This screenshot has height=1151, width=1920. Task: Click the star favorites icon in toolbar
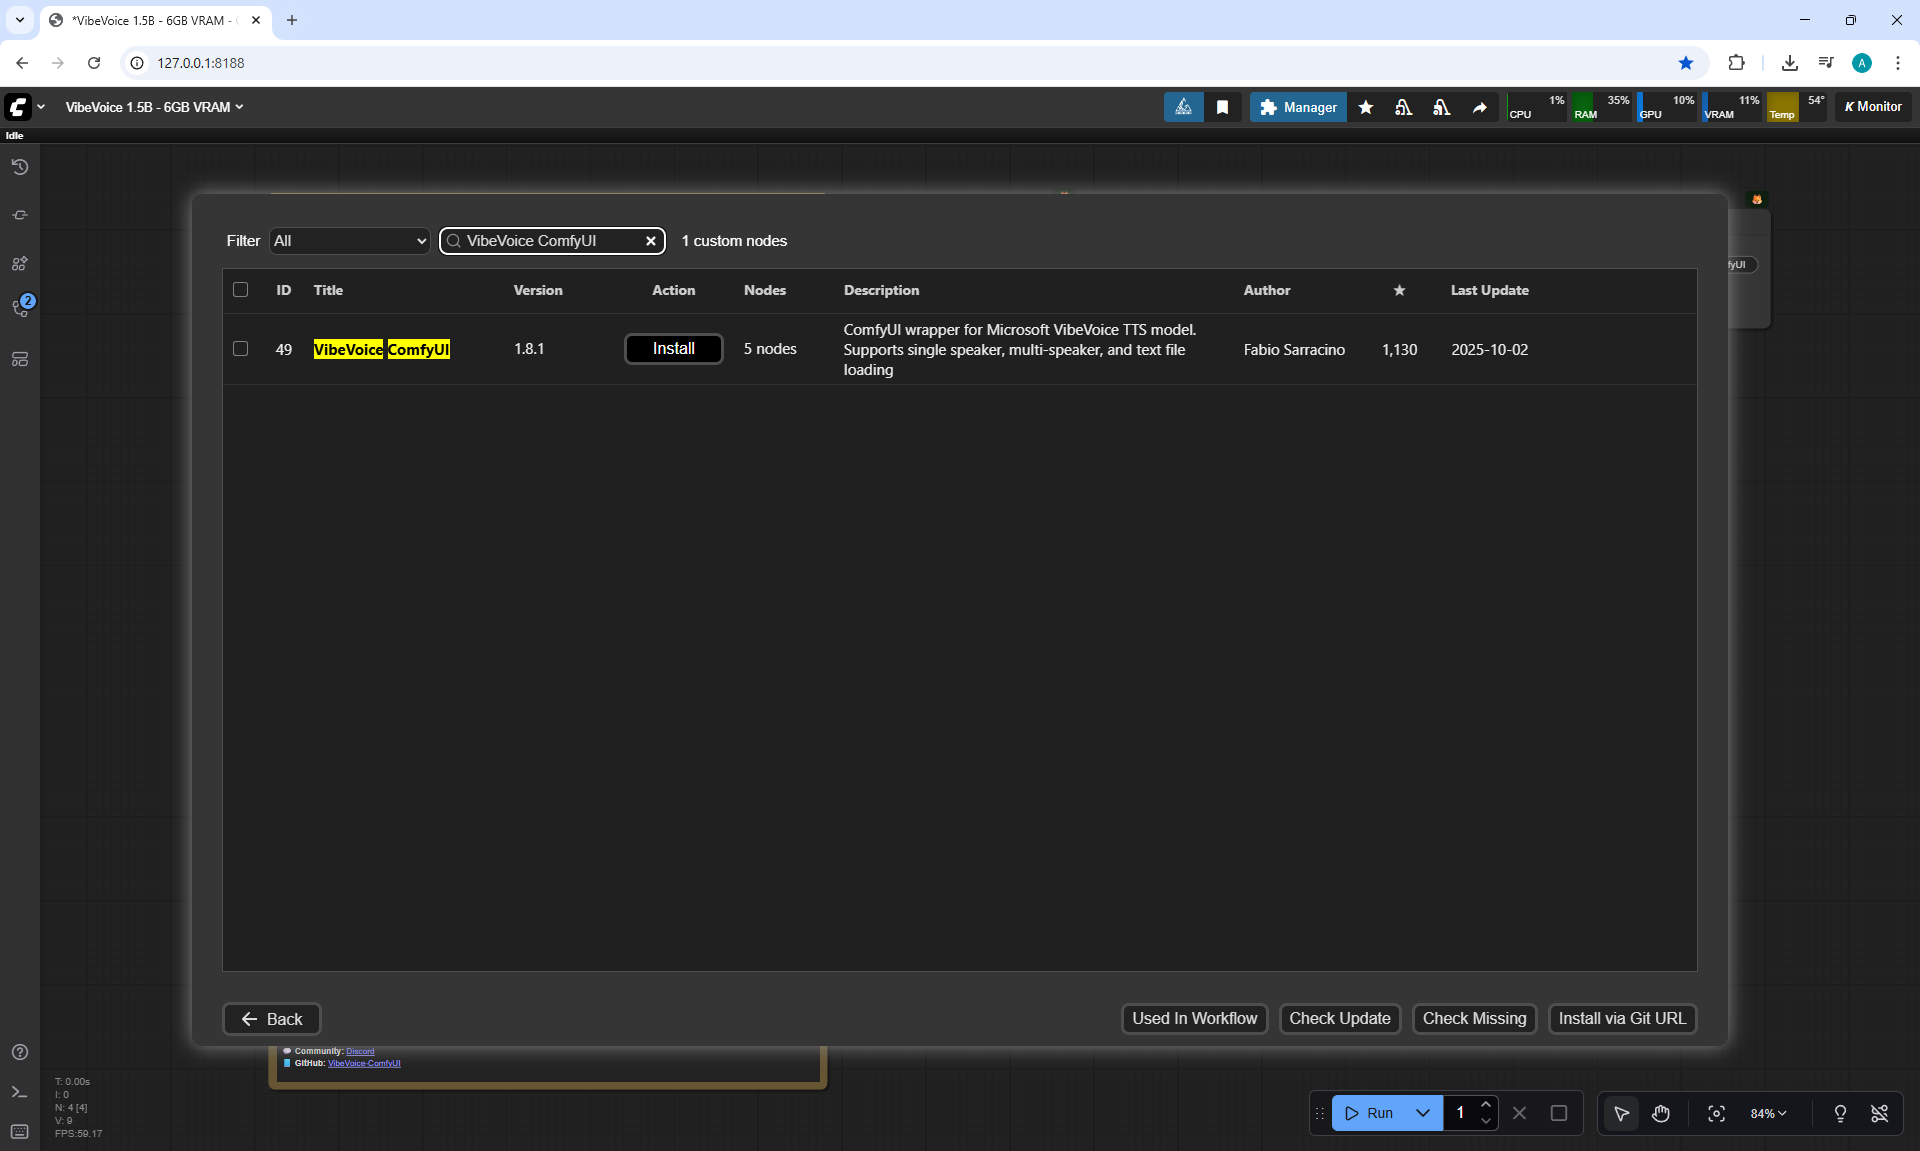point(1365,107)
